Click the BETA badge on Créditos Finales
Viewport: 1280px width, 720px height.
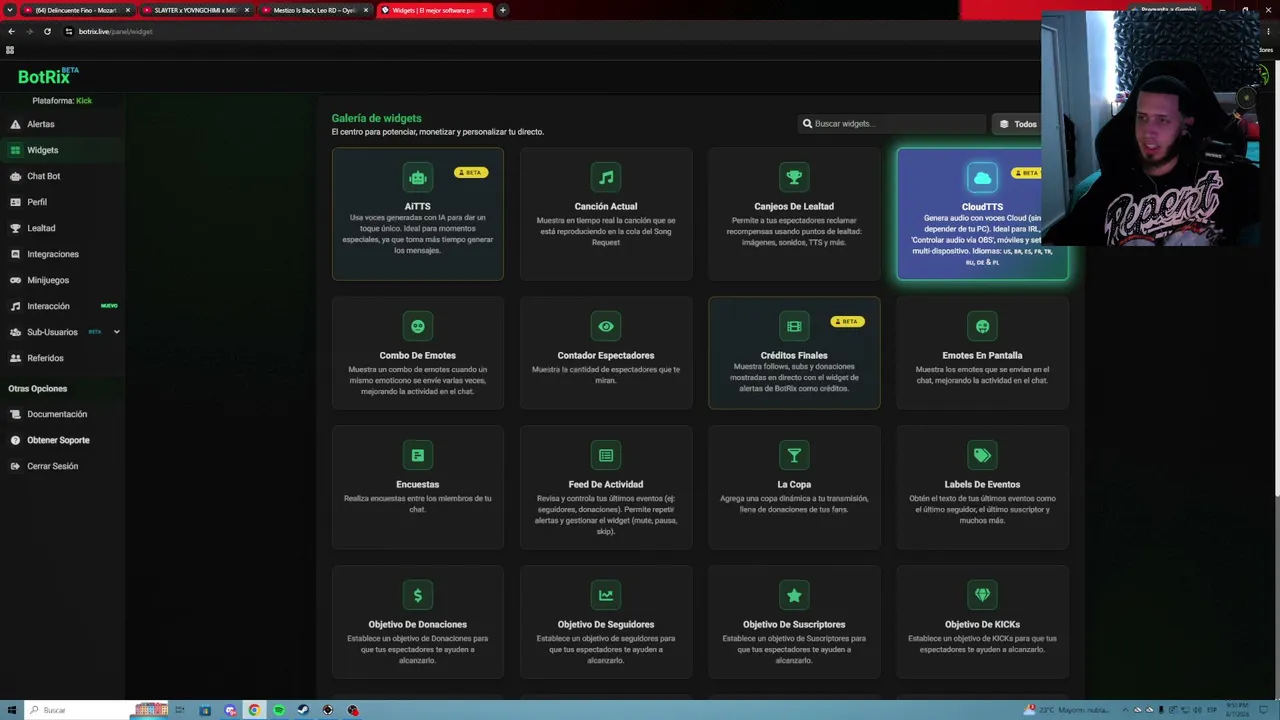847,321
